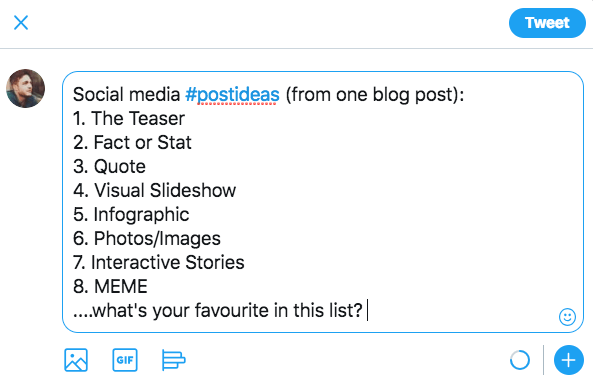593x389 pixels.
Task: Click the #postideas hashtag
Action: tap(232, 95)
